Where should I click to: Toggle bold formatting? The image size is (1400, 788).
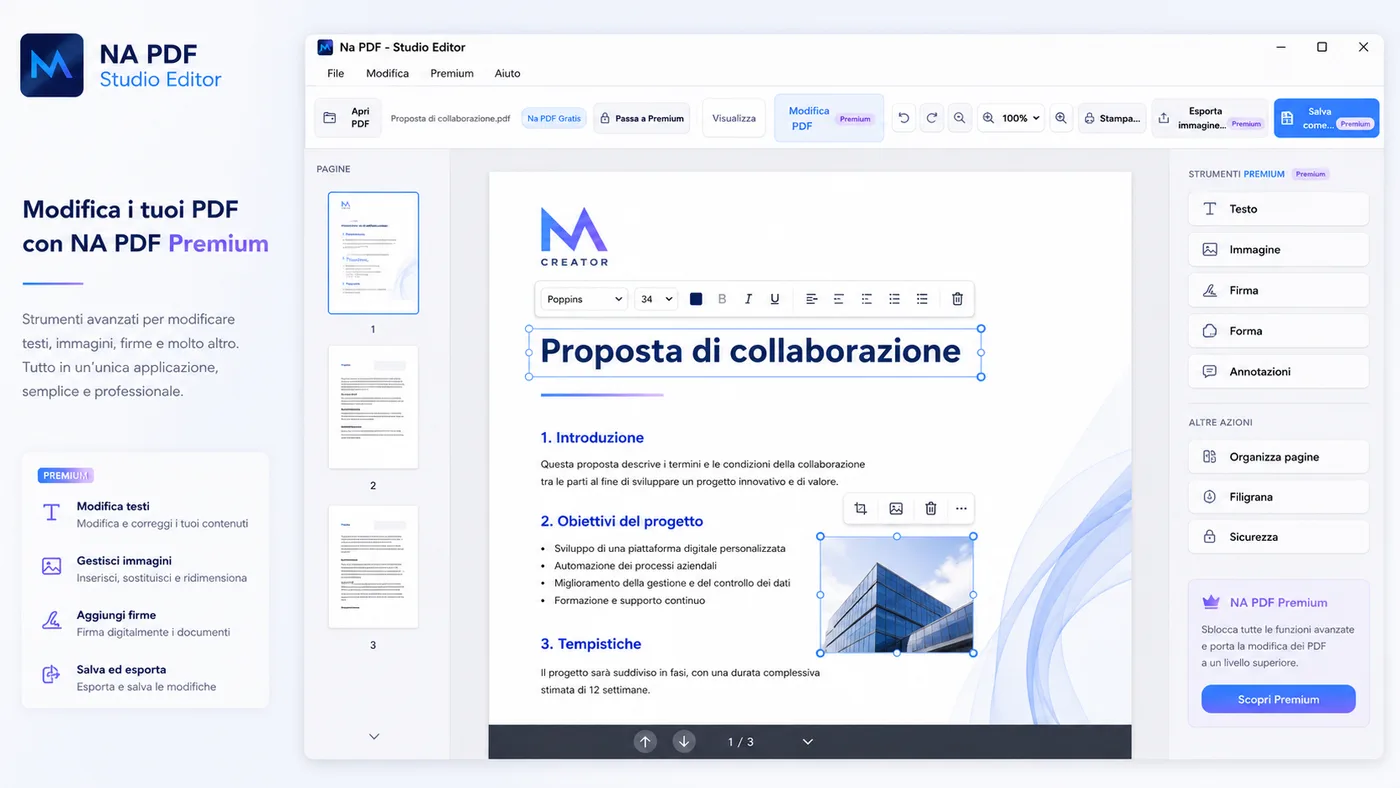[x=722, y=299]
